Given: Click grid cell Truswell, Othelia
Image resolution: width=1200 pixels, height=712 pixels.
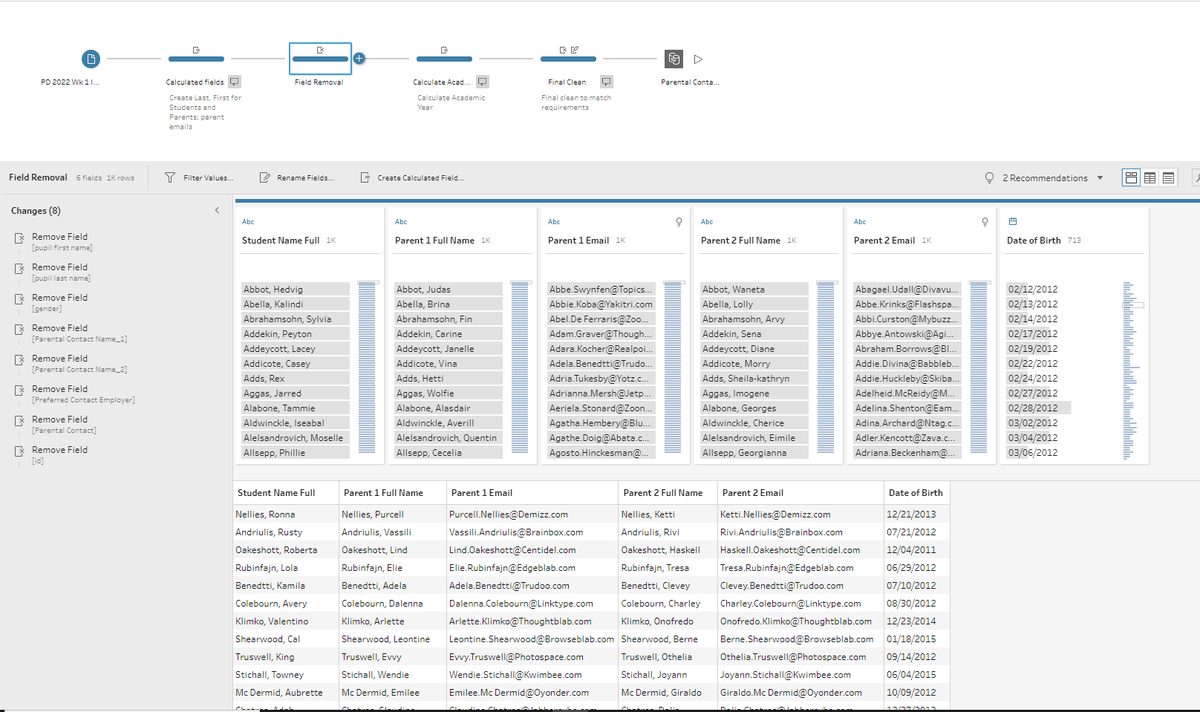Looking at the screenshot, I should coord(667,657).
